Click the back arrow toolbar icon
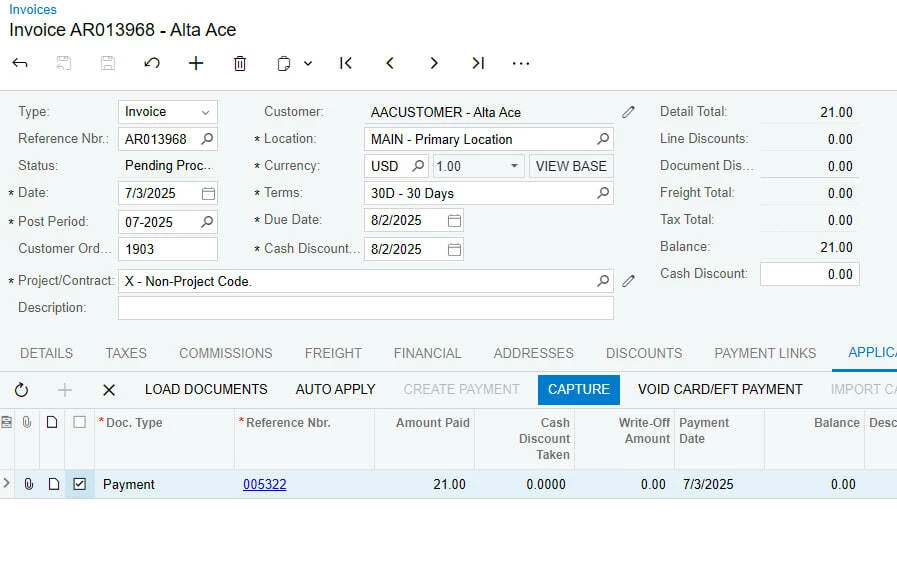The height and width of the screenshot is (561, 897). (20, 63)
